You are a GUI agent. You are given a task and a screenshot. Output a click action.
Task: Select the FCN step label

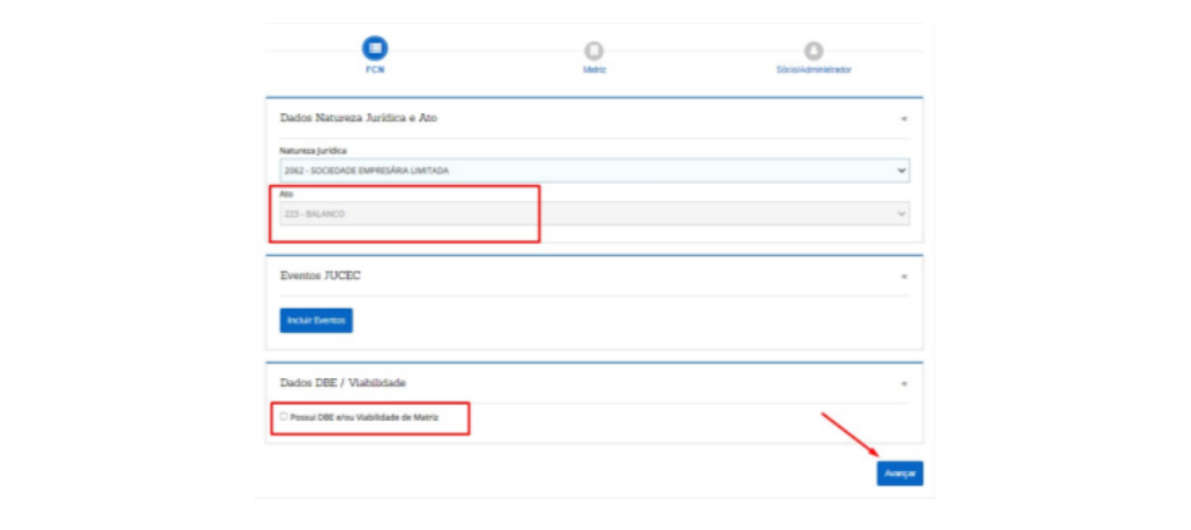tap(374, 70)
